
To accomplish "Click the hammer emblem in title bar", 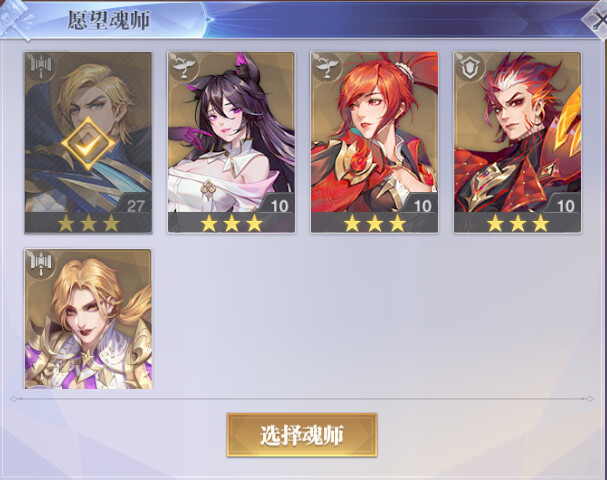I will 15,20.
